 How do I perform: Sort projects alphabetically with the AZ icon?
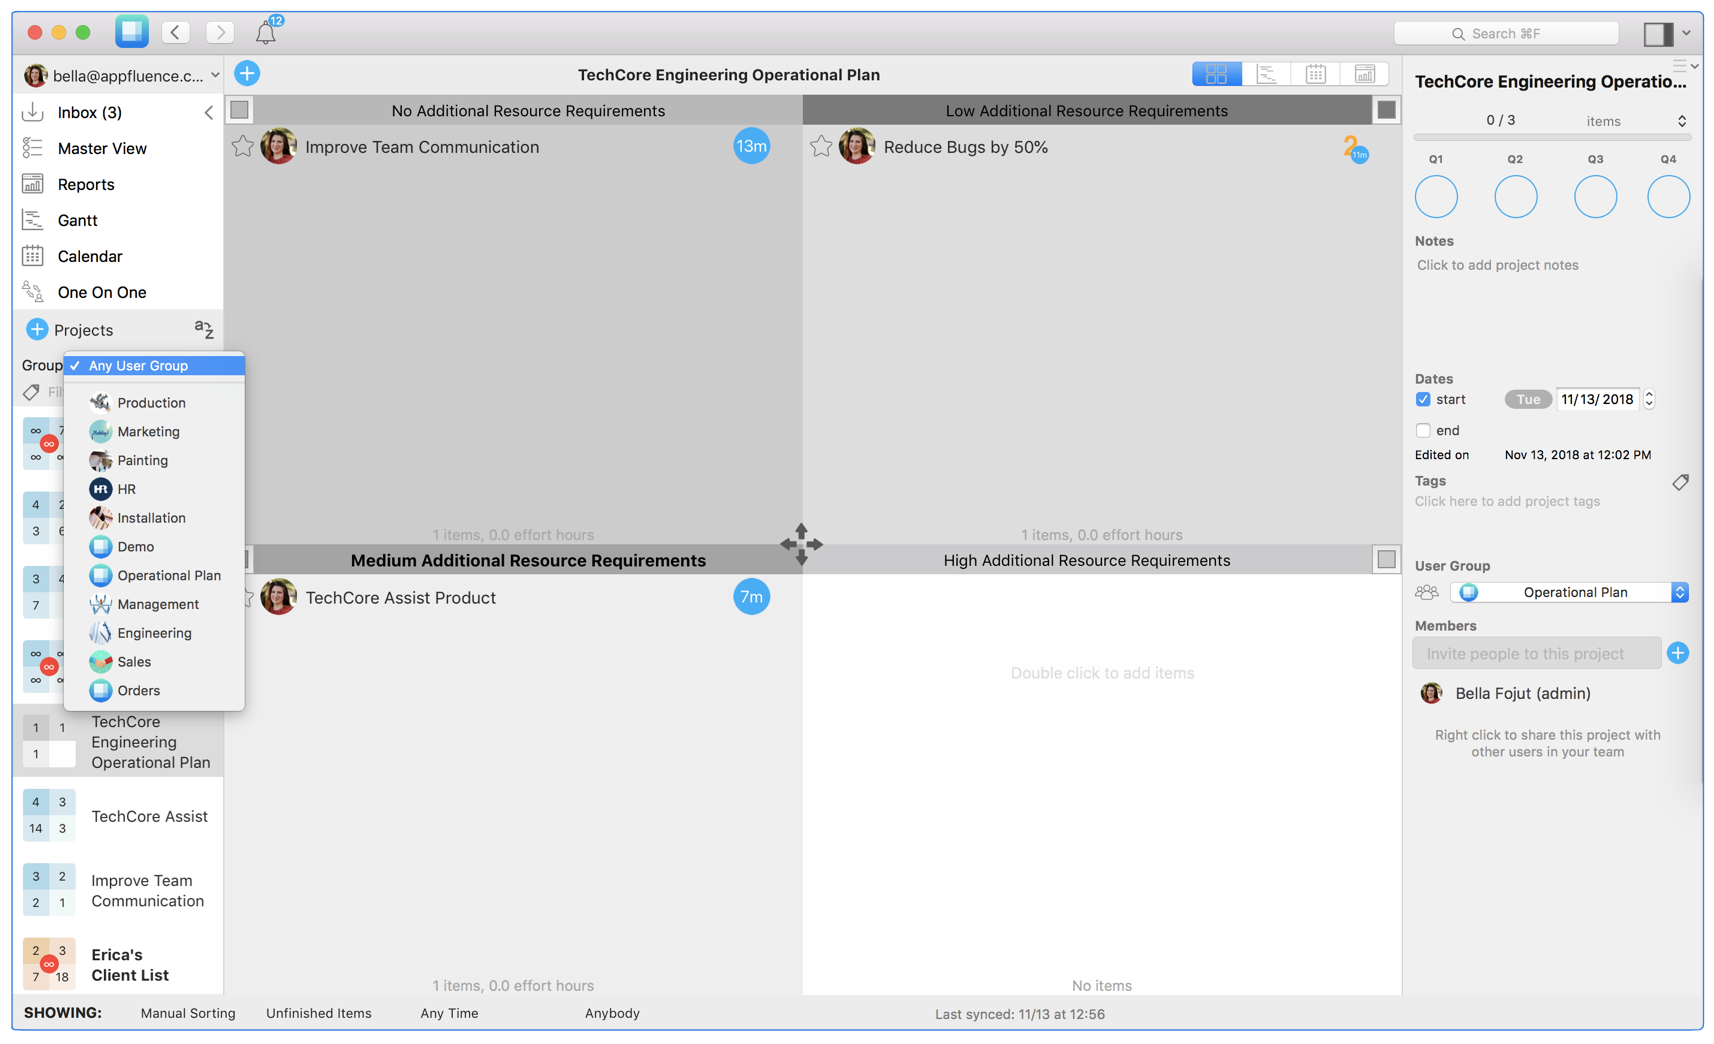(x=204, y=329)
